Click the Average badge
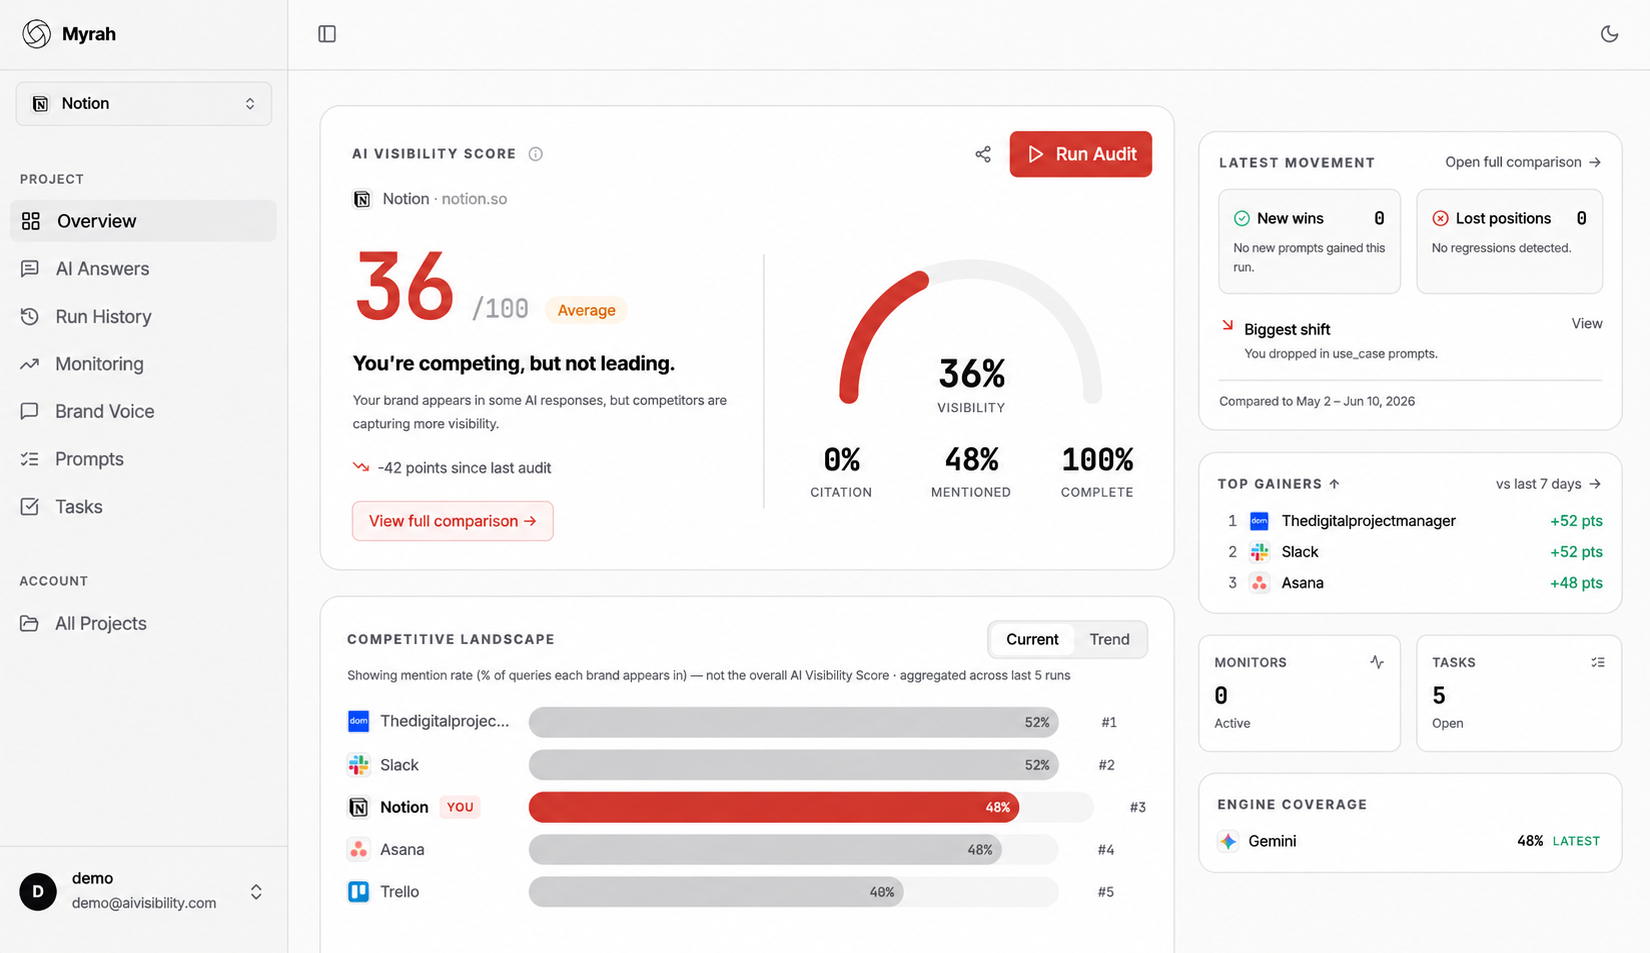 (586, 310)
